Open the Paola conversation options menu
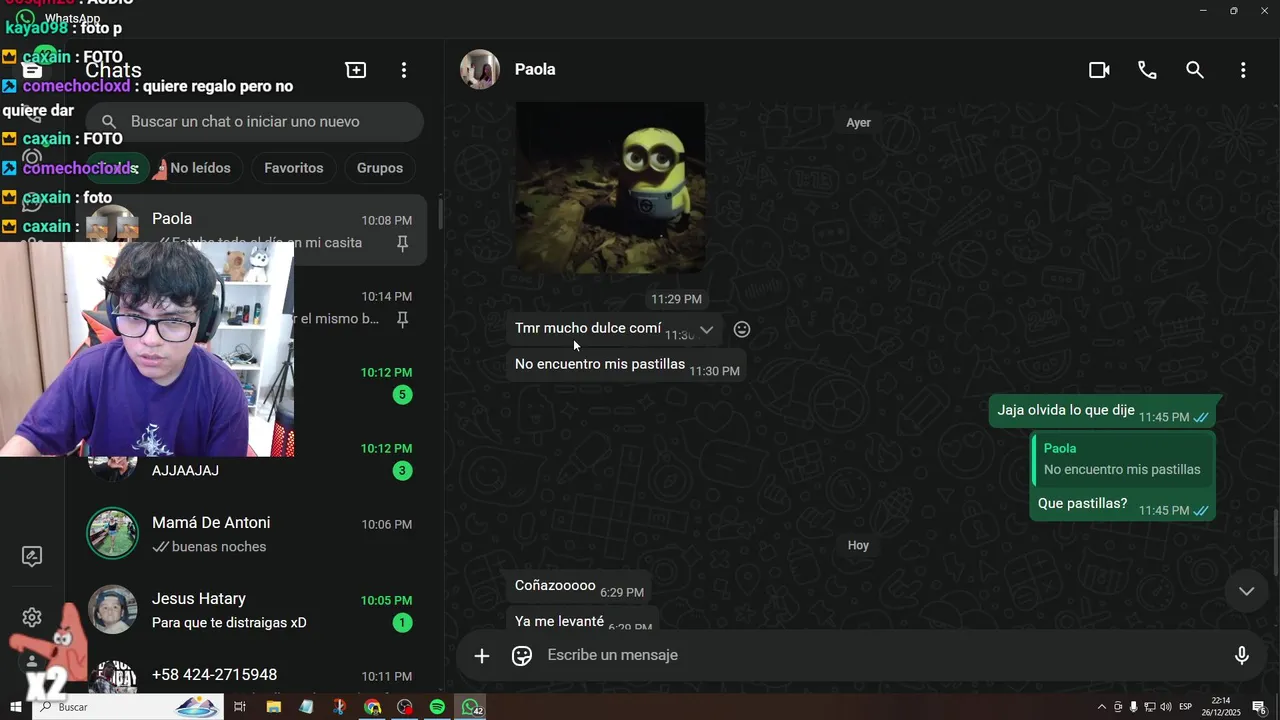 click(x=1243, y=70)
